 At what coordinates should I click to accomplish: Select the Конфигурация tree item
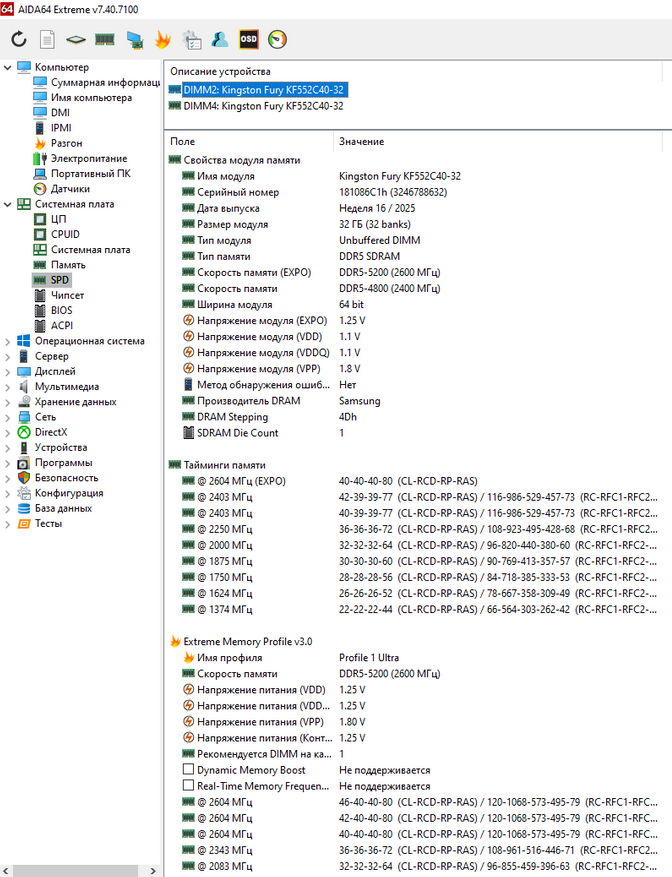61,493
